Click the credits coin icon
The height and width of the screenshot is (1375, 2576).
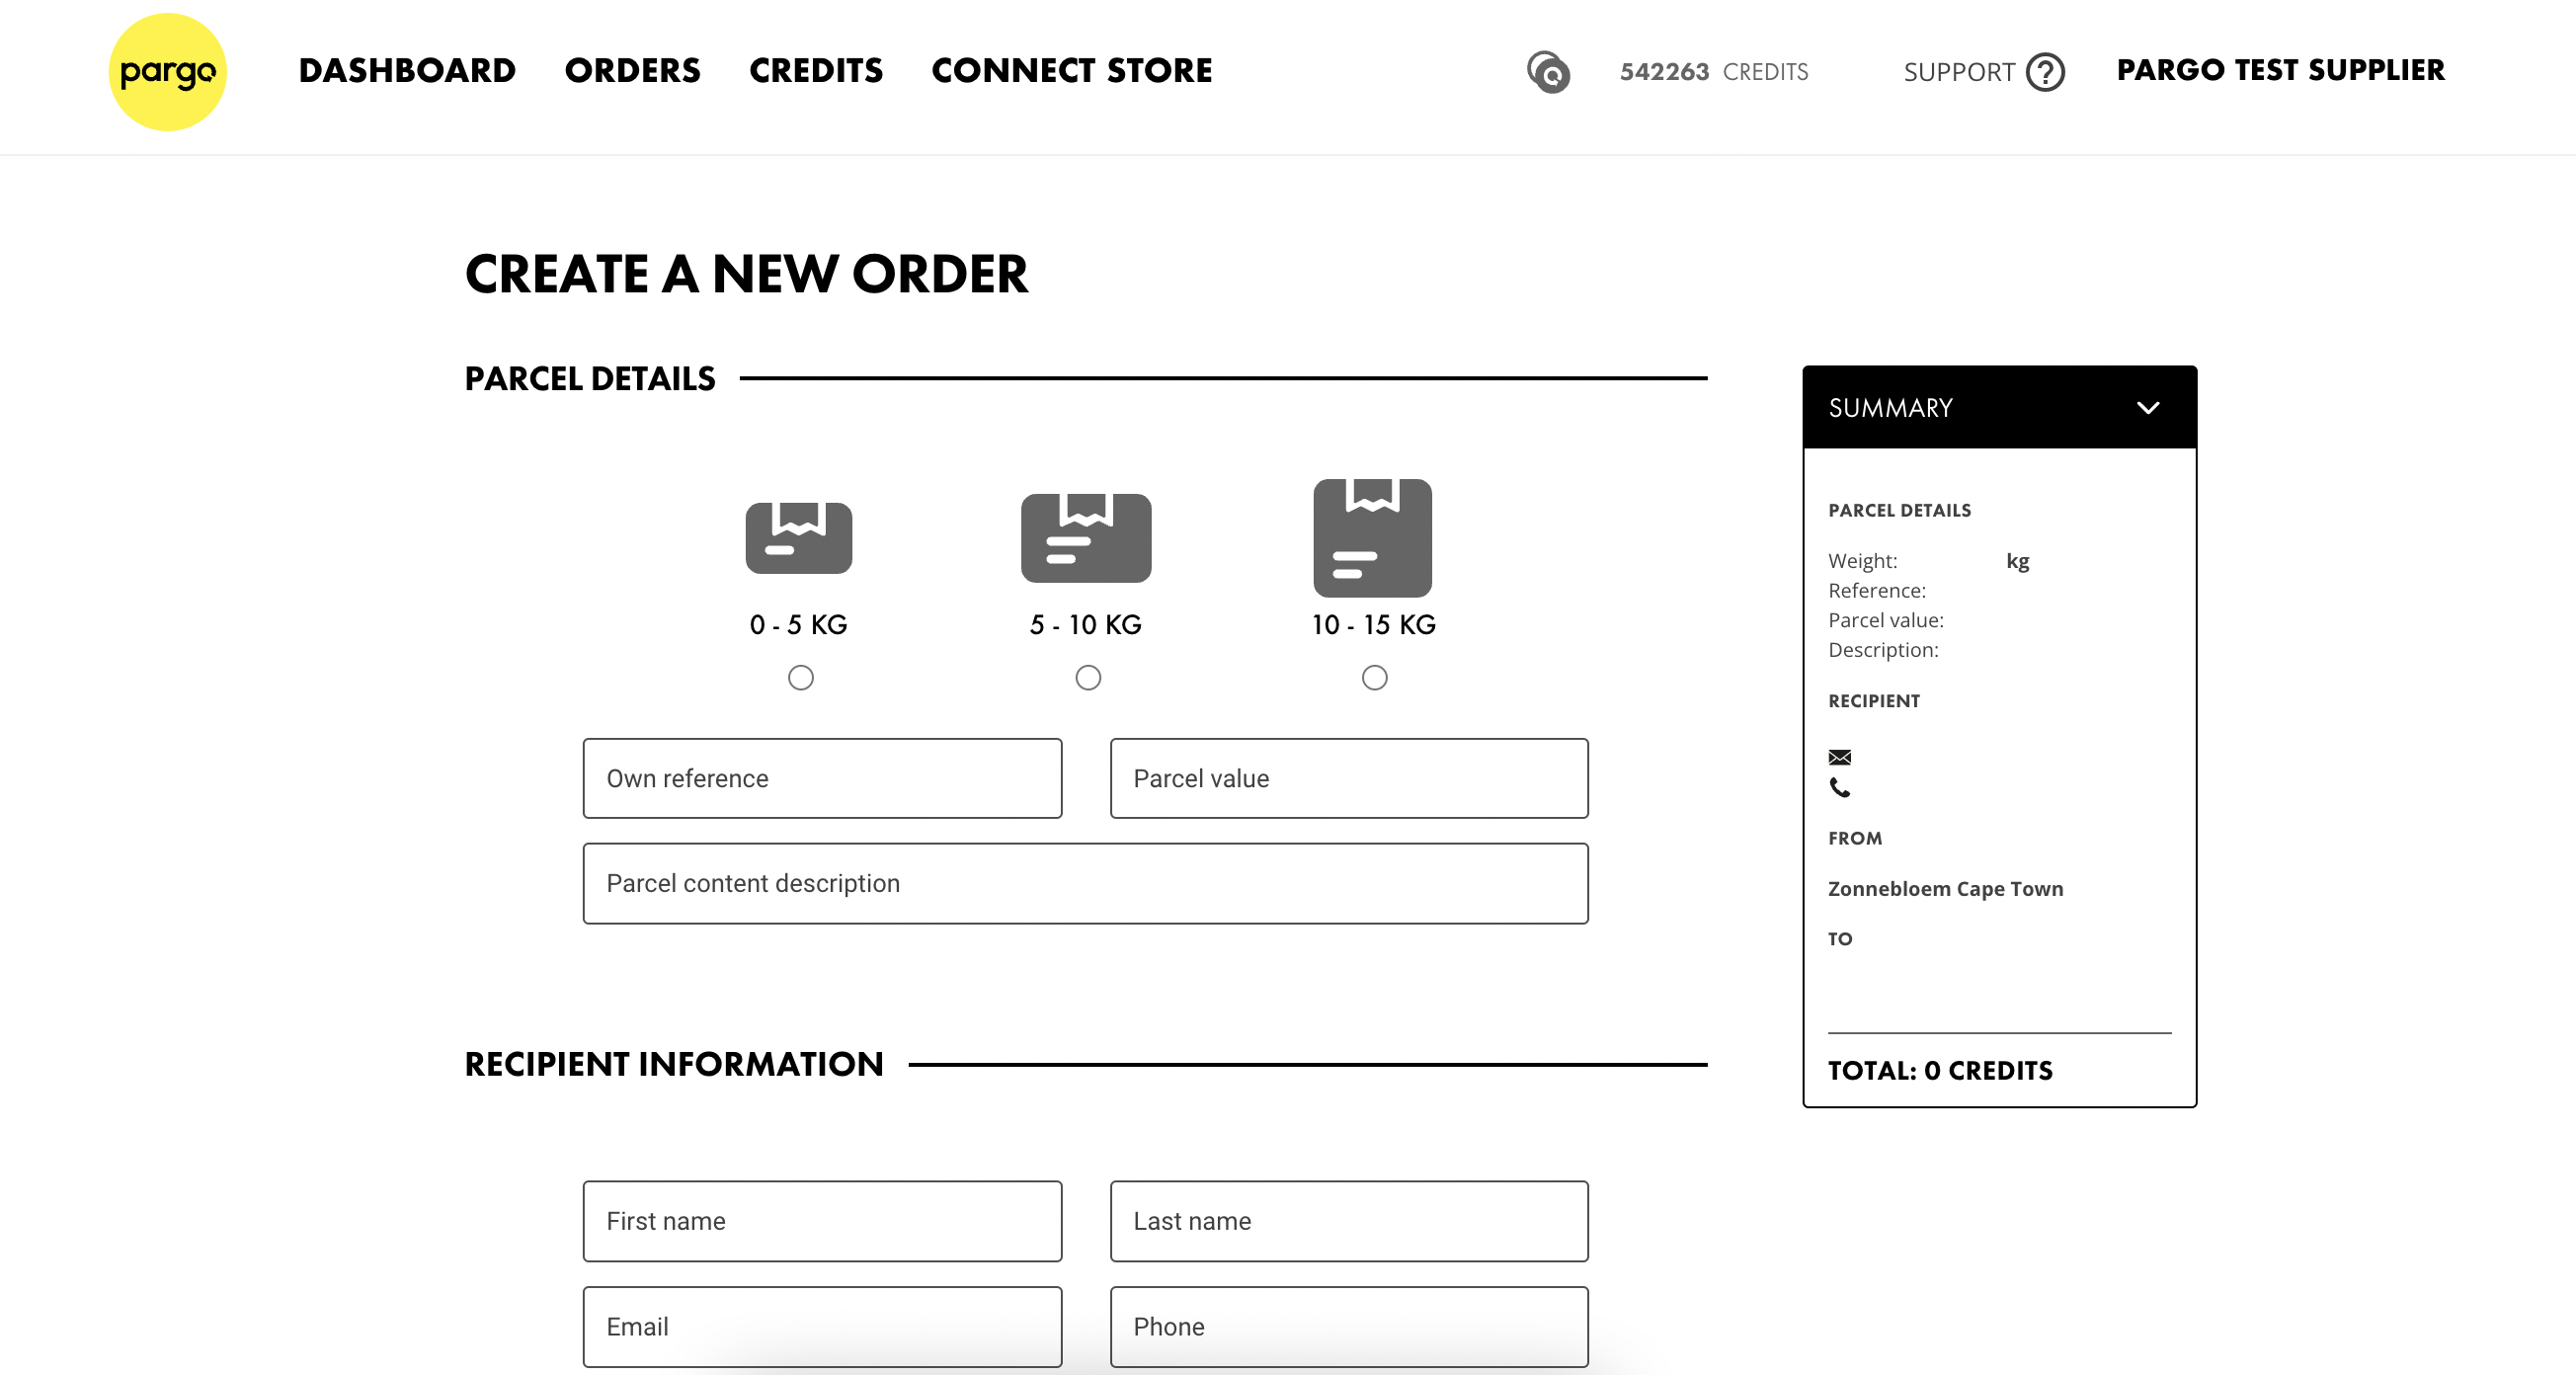(x=1548, y=72)
